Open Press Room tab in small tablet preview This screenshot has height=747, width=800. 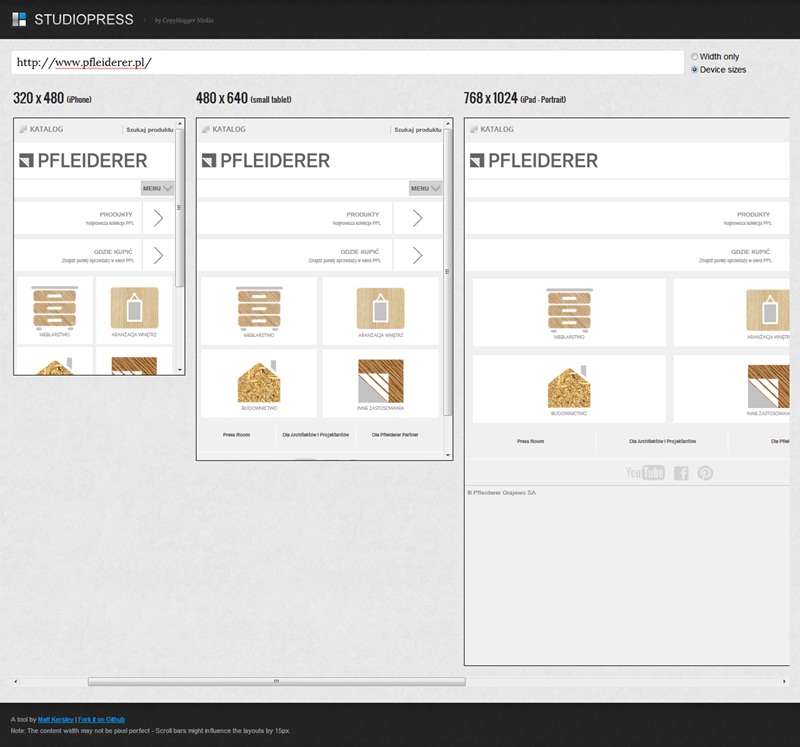point(236,435)
